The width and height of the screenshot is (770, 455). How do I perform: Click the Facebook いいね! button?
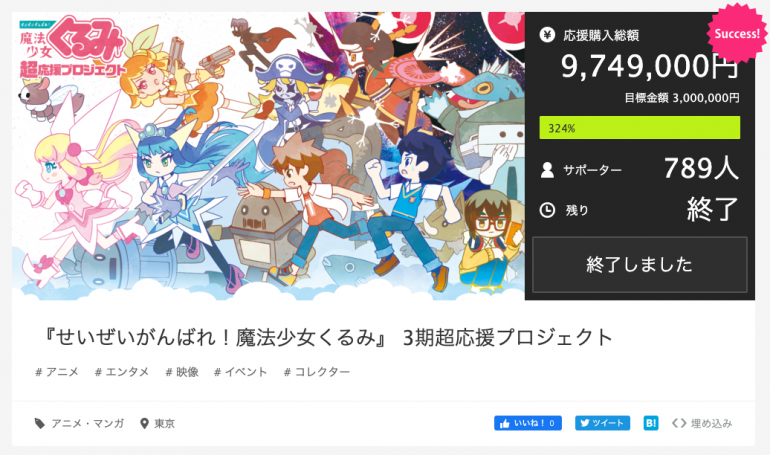pos(528,423)
